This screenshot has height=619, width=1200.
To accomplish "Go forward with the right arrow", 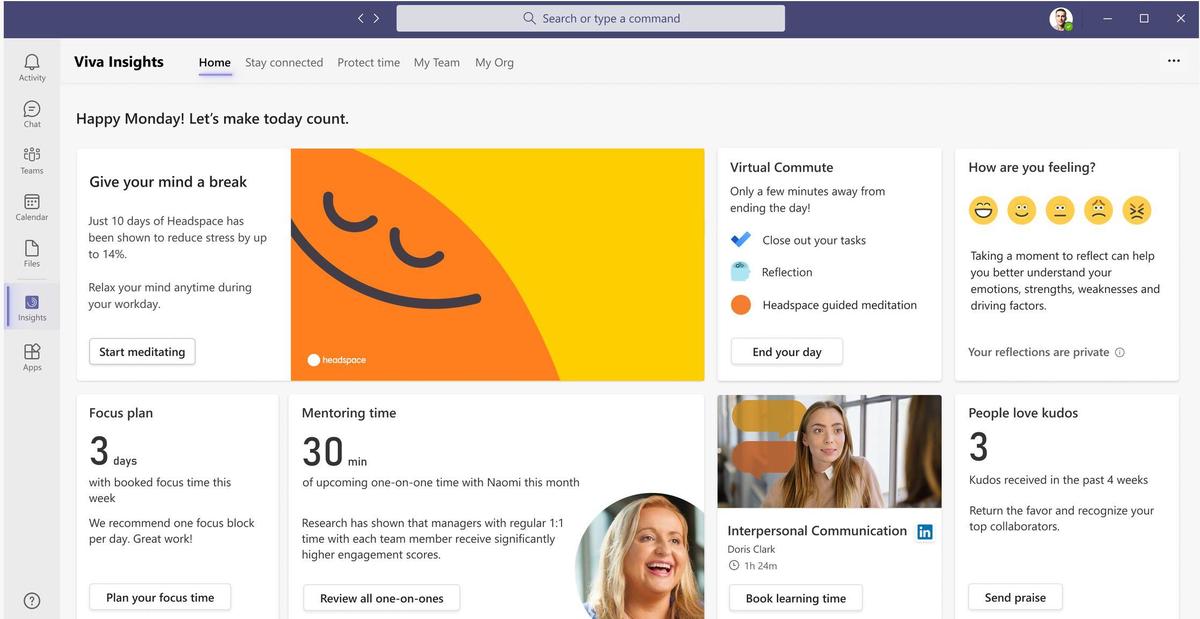I will [376, 18].
